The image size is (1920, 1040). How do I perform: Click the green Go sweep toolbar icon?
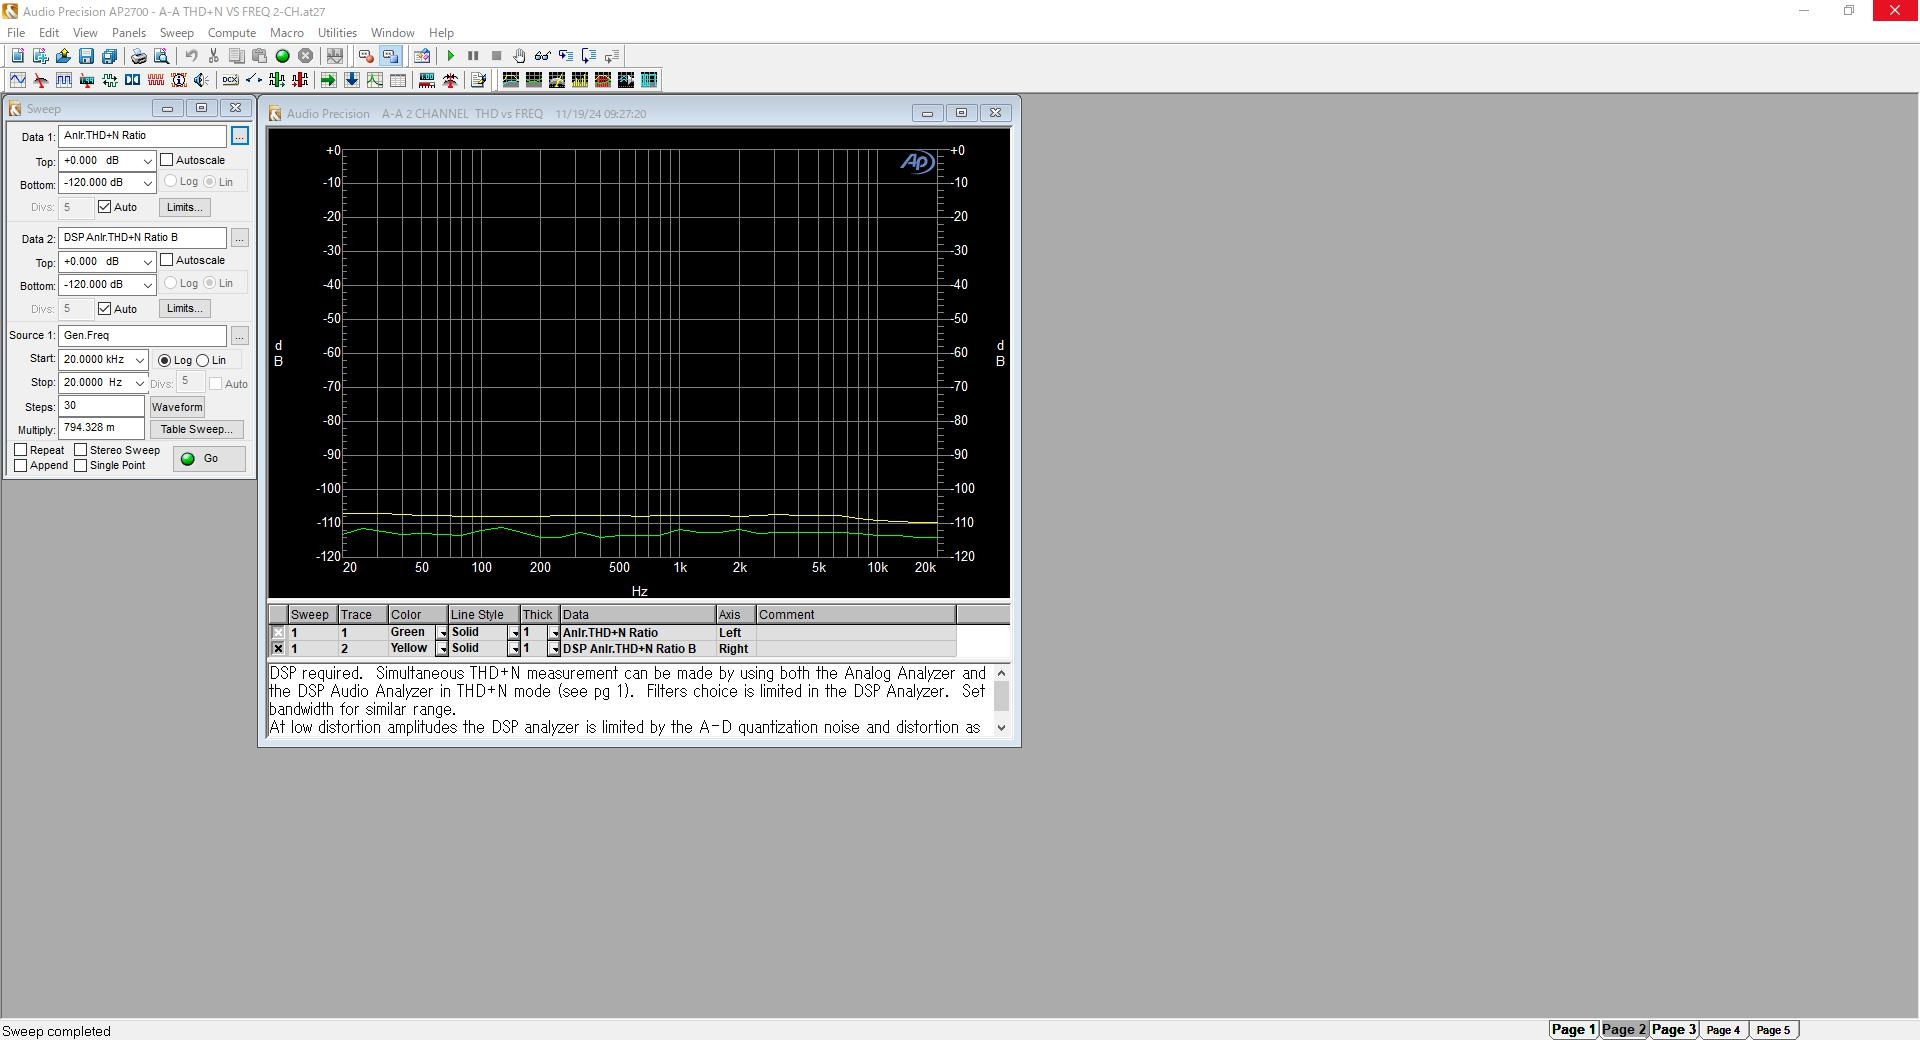coord(282,56)
